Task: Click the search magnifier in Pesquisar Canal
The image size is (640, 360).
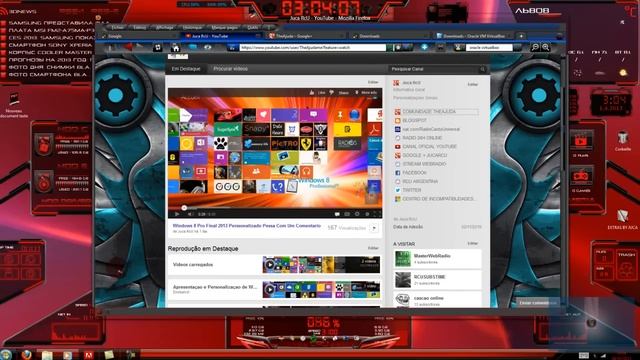Action: (x=482, y=69)
